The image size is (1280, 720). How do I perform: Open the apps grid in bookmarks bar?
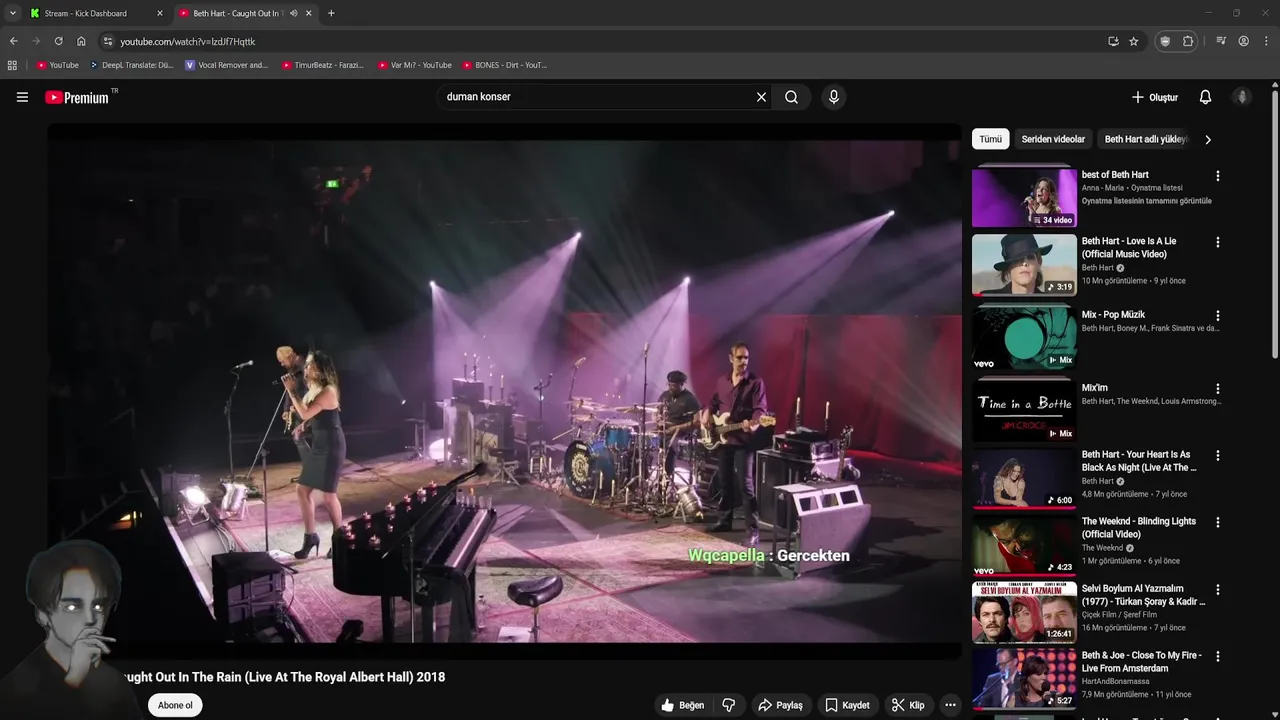click(x=12, y=65)
